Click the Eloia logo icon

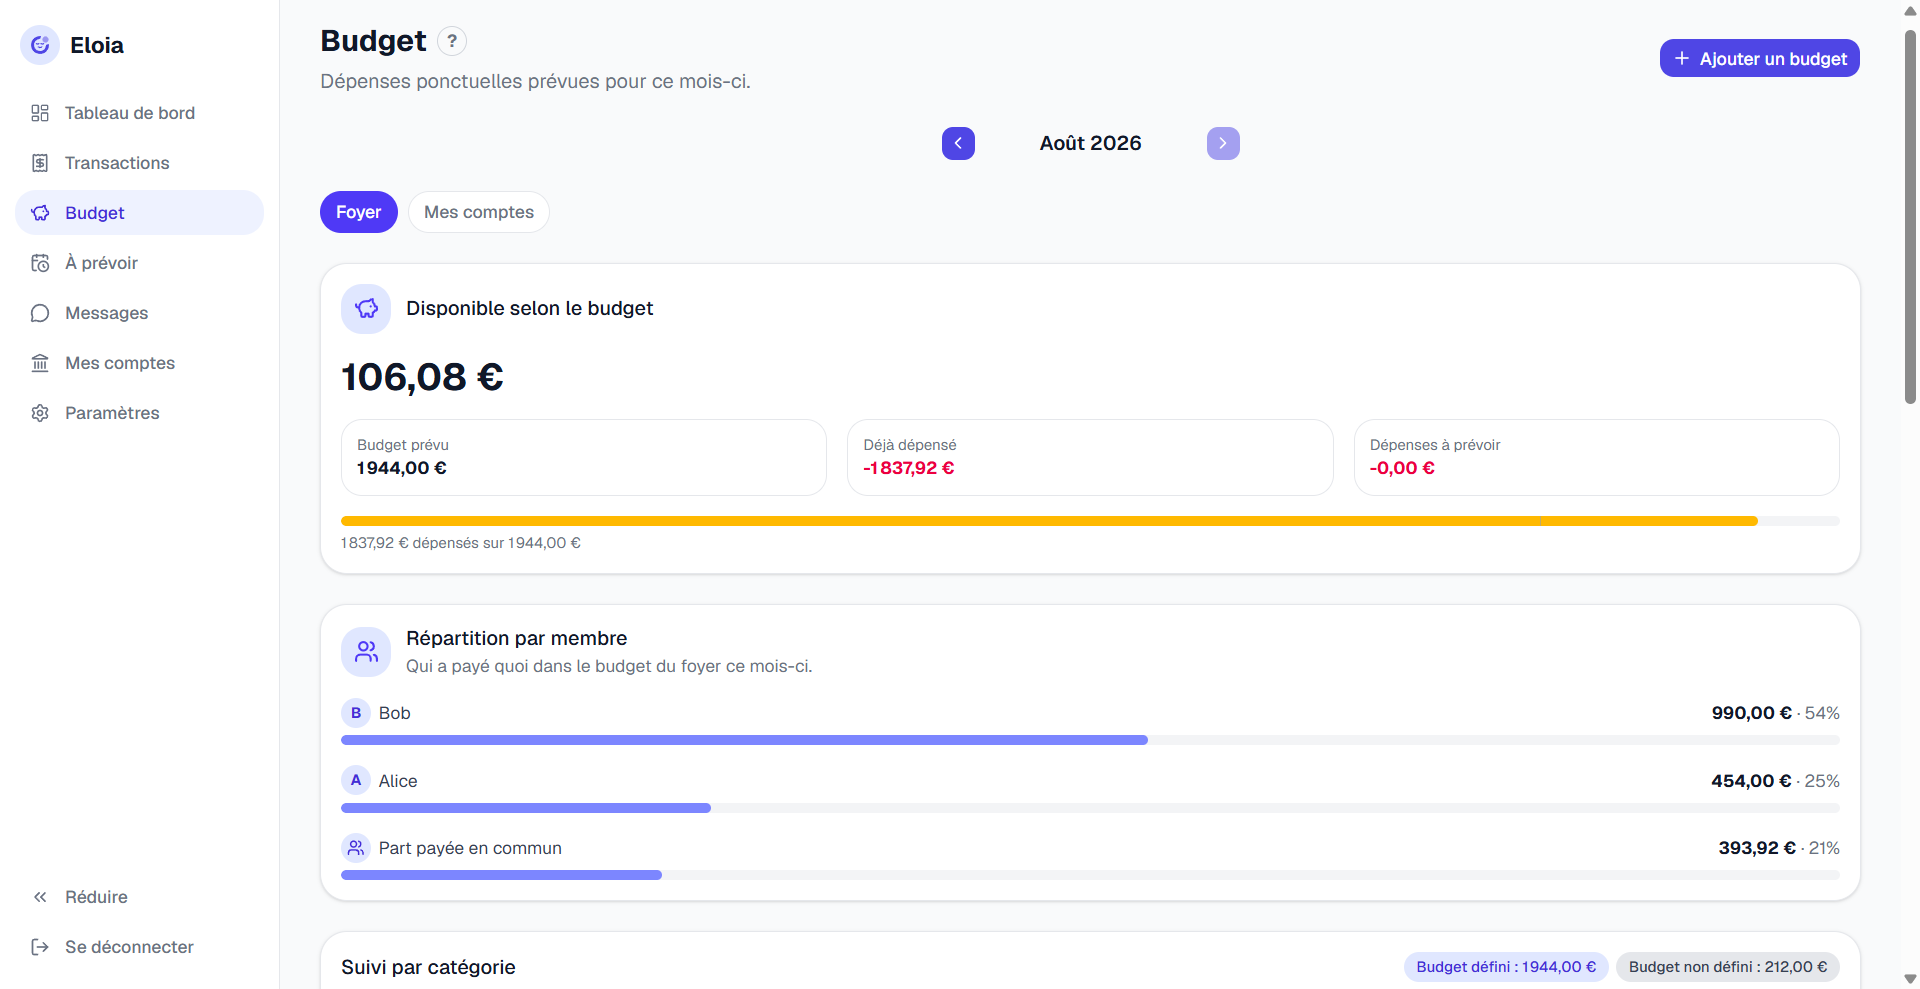tap(40, 45)
